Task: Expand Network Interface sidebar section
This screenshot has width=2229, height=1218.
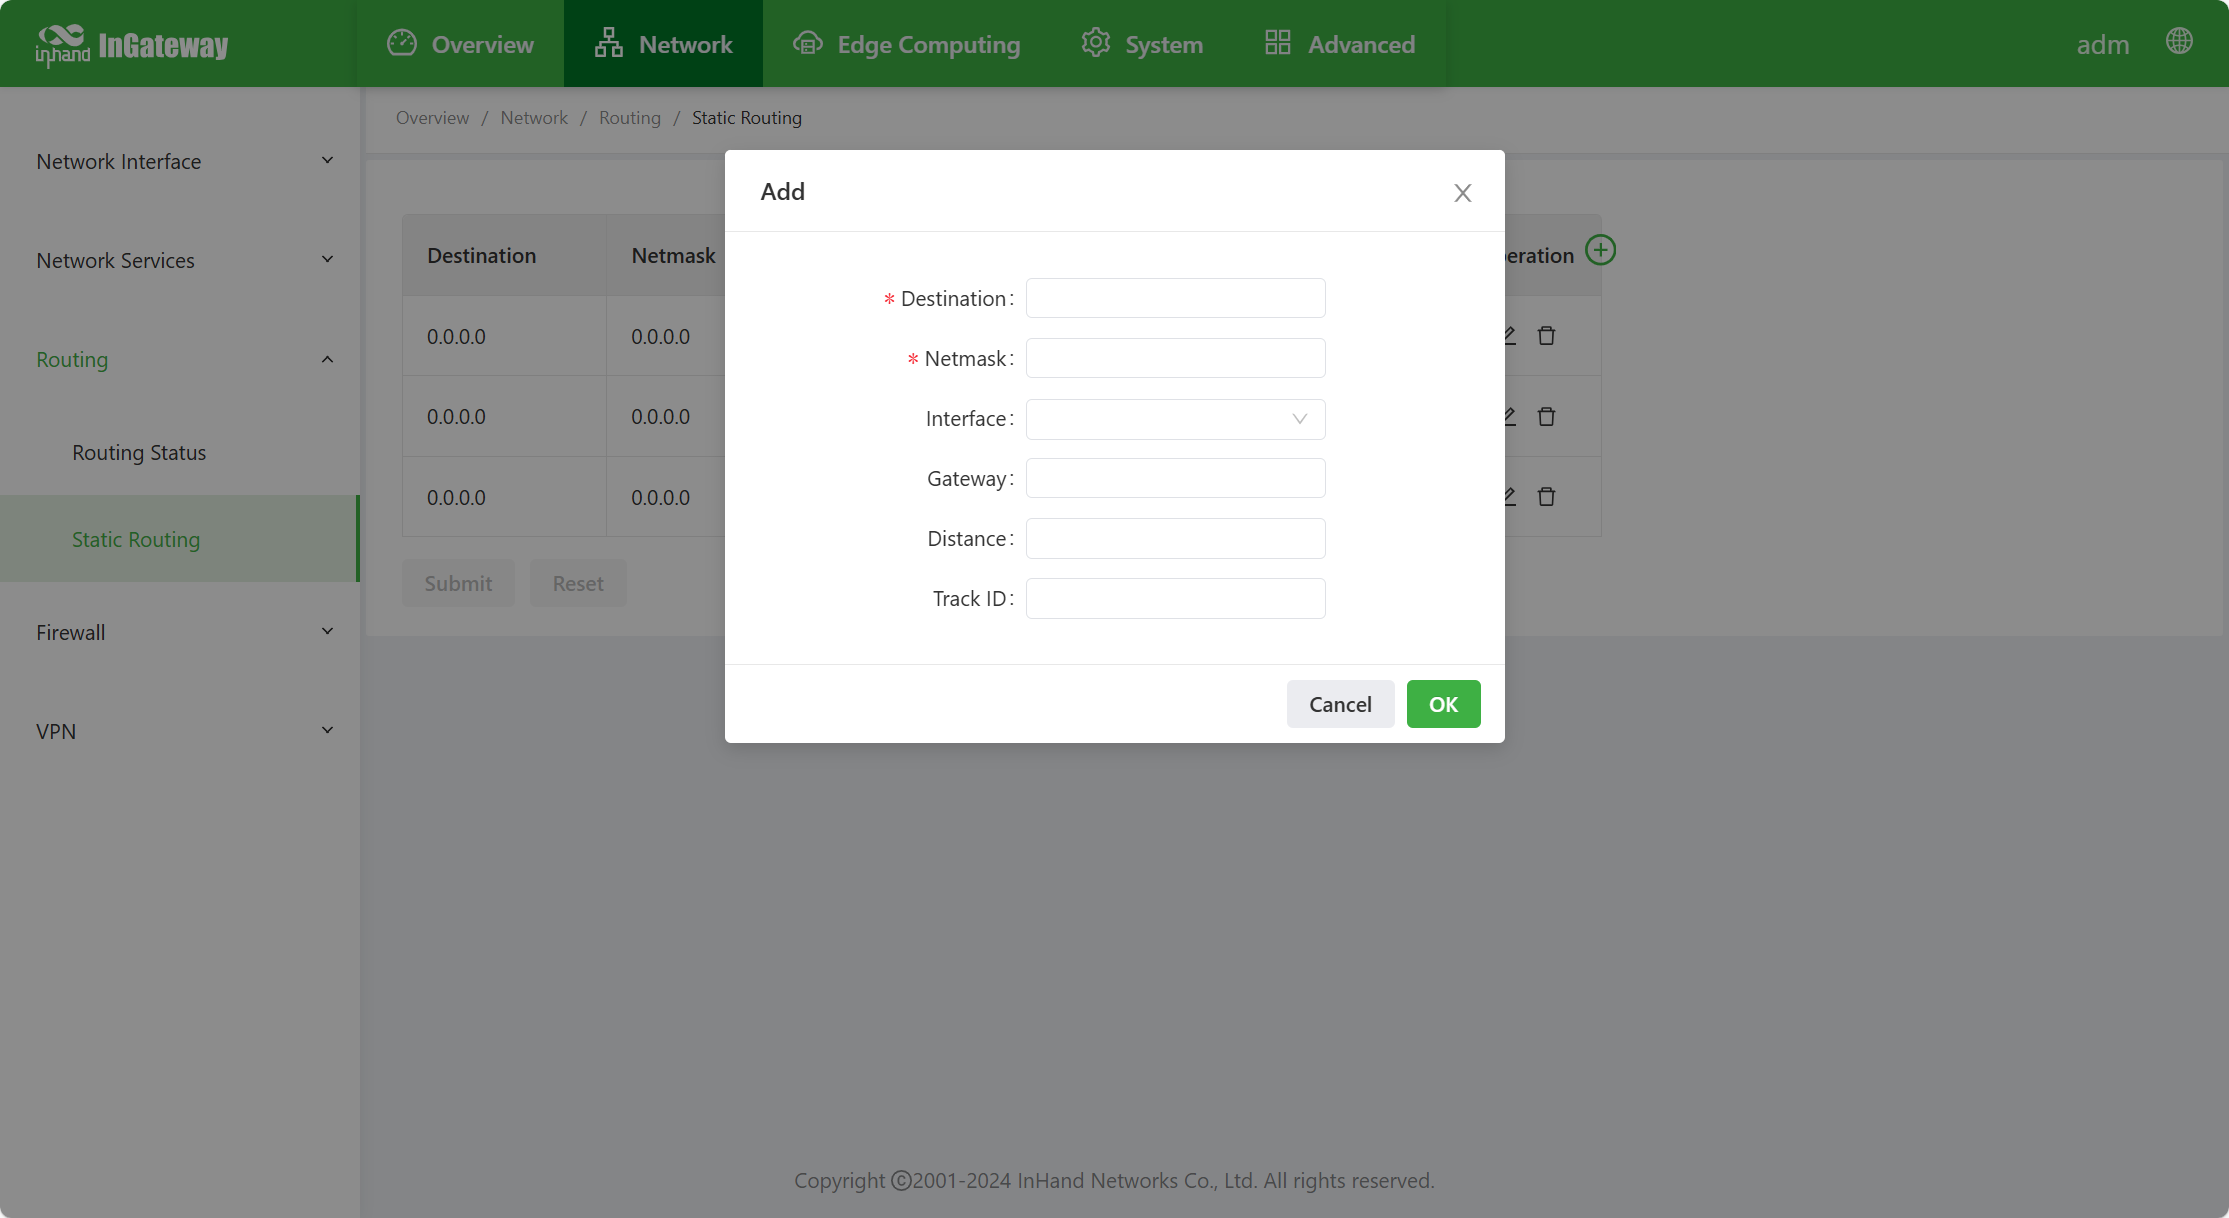Action: tap(184, 161)
